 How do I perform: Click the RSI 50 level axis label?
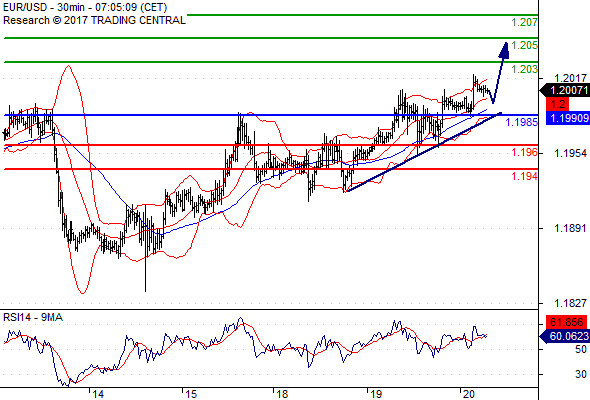pyautogui.click(x=581, y=349)
